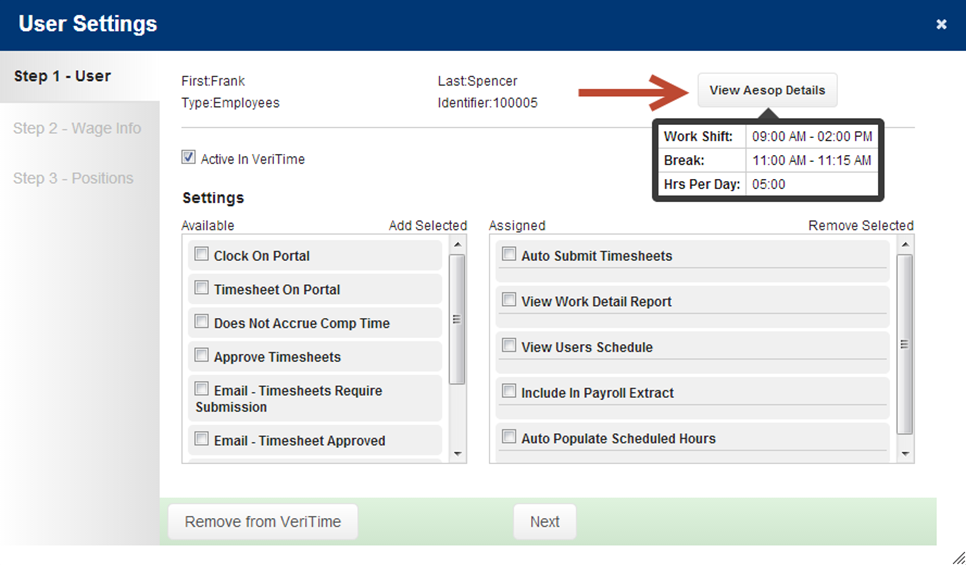
Task: Check Include In Payroll Extract option
Action: (509, 391)
